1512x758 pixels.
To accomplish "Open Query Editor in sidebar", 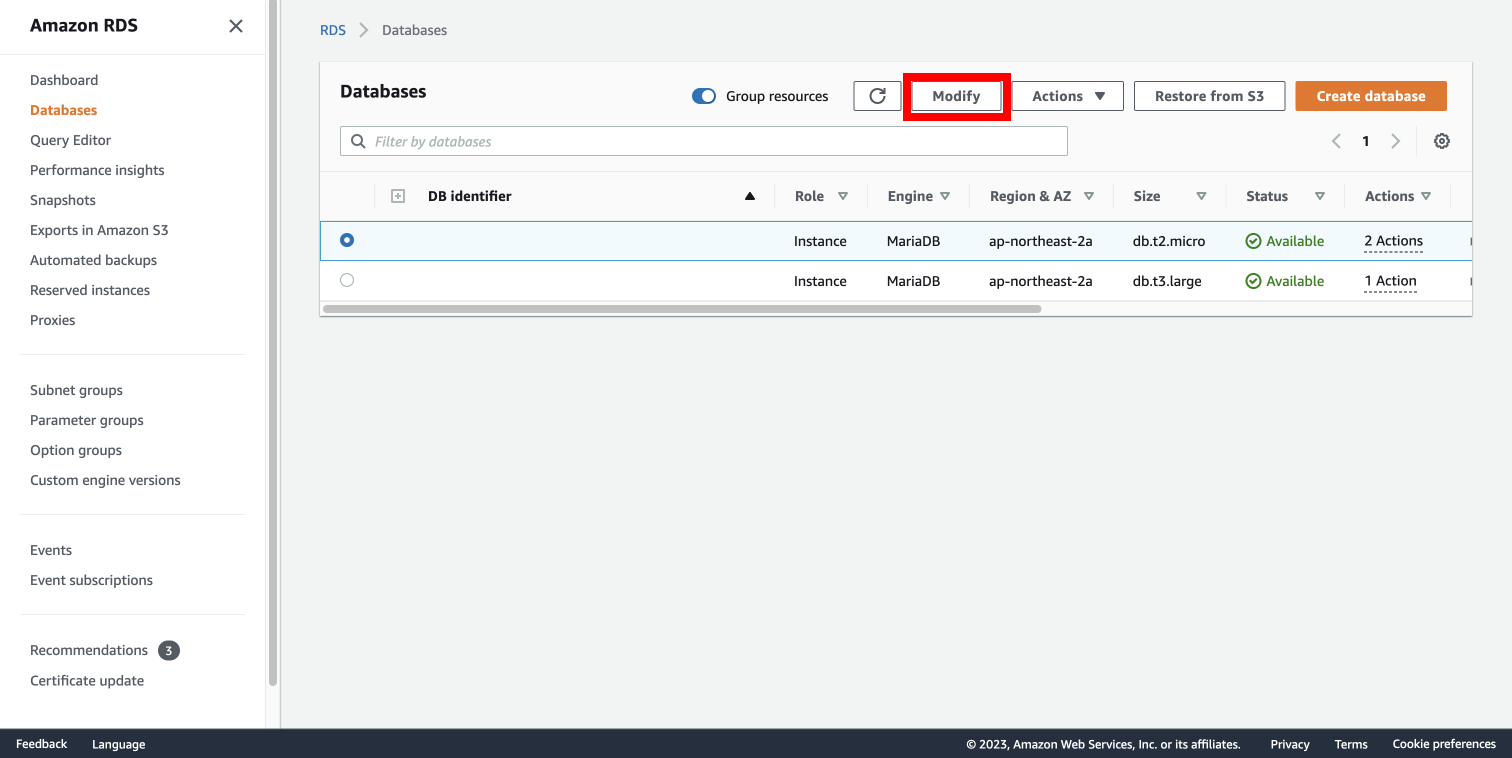I will pos(71,140).
